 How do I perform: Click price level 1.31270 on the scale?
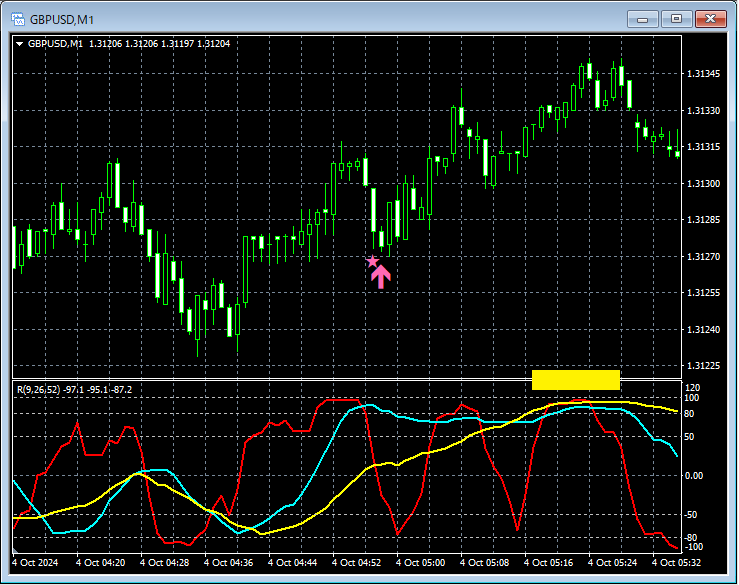click(703, 256)
